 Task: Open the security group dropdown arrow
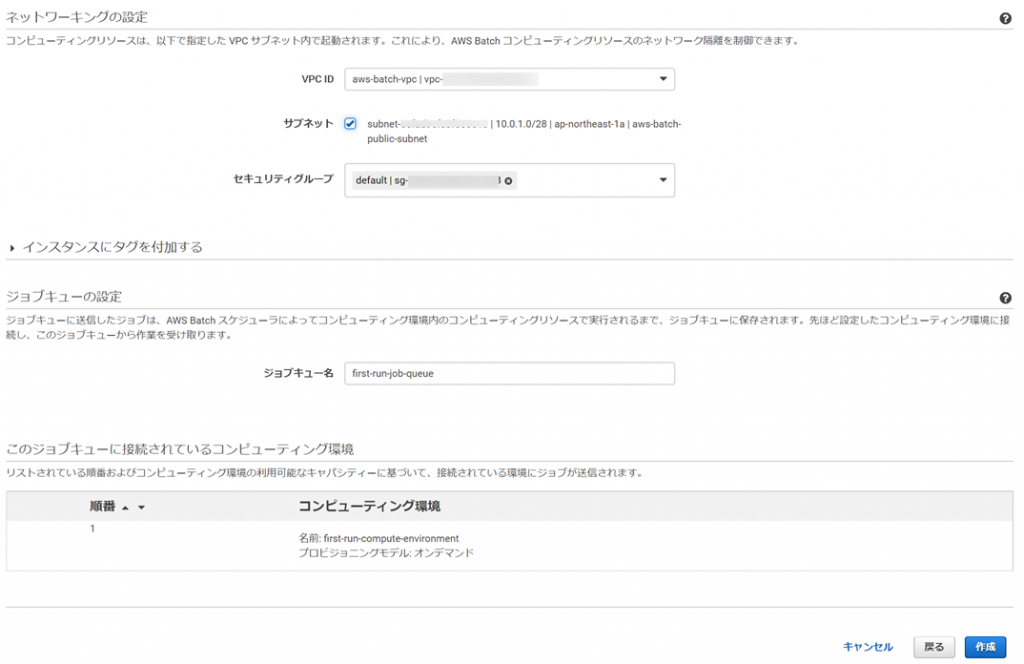point(663,181)
